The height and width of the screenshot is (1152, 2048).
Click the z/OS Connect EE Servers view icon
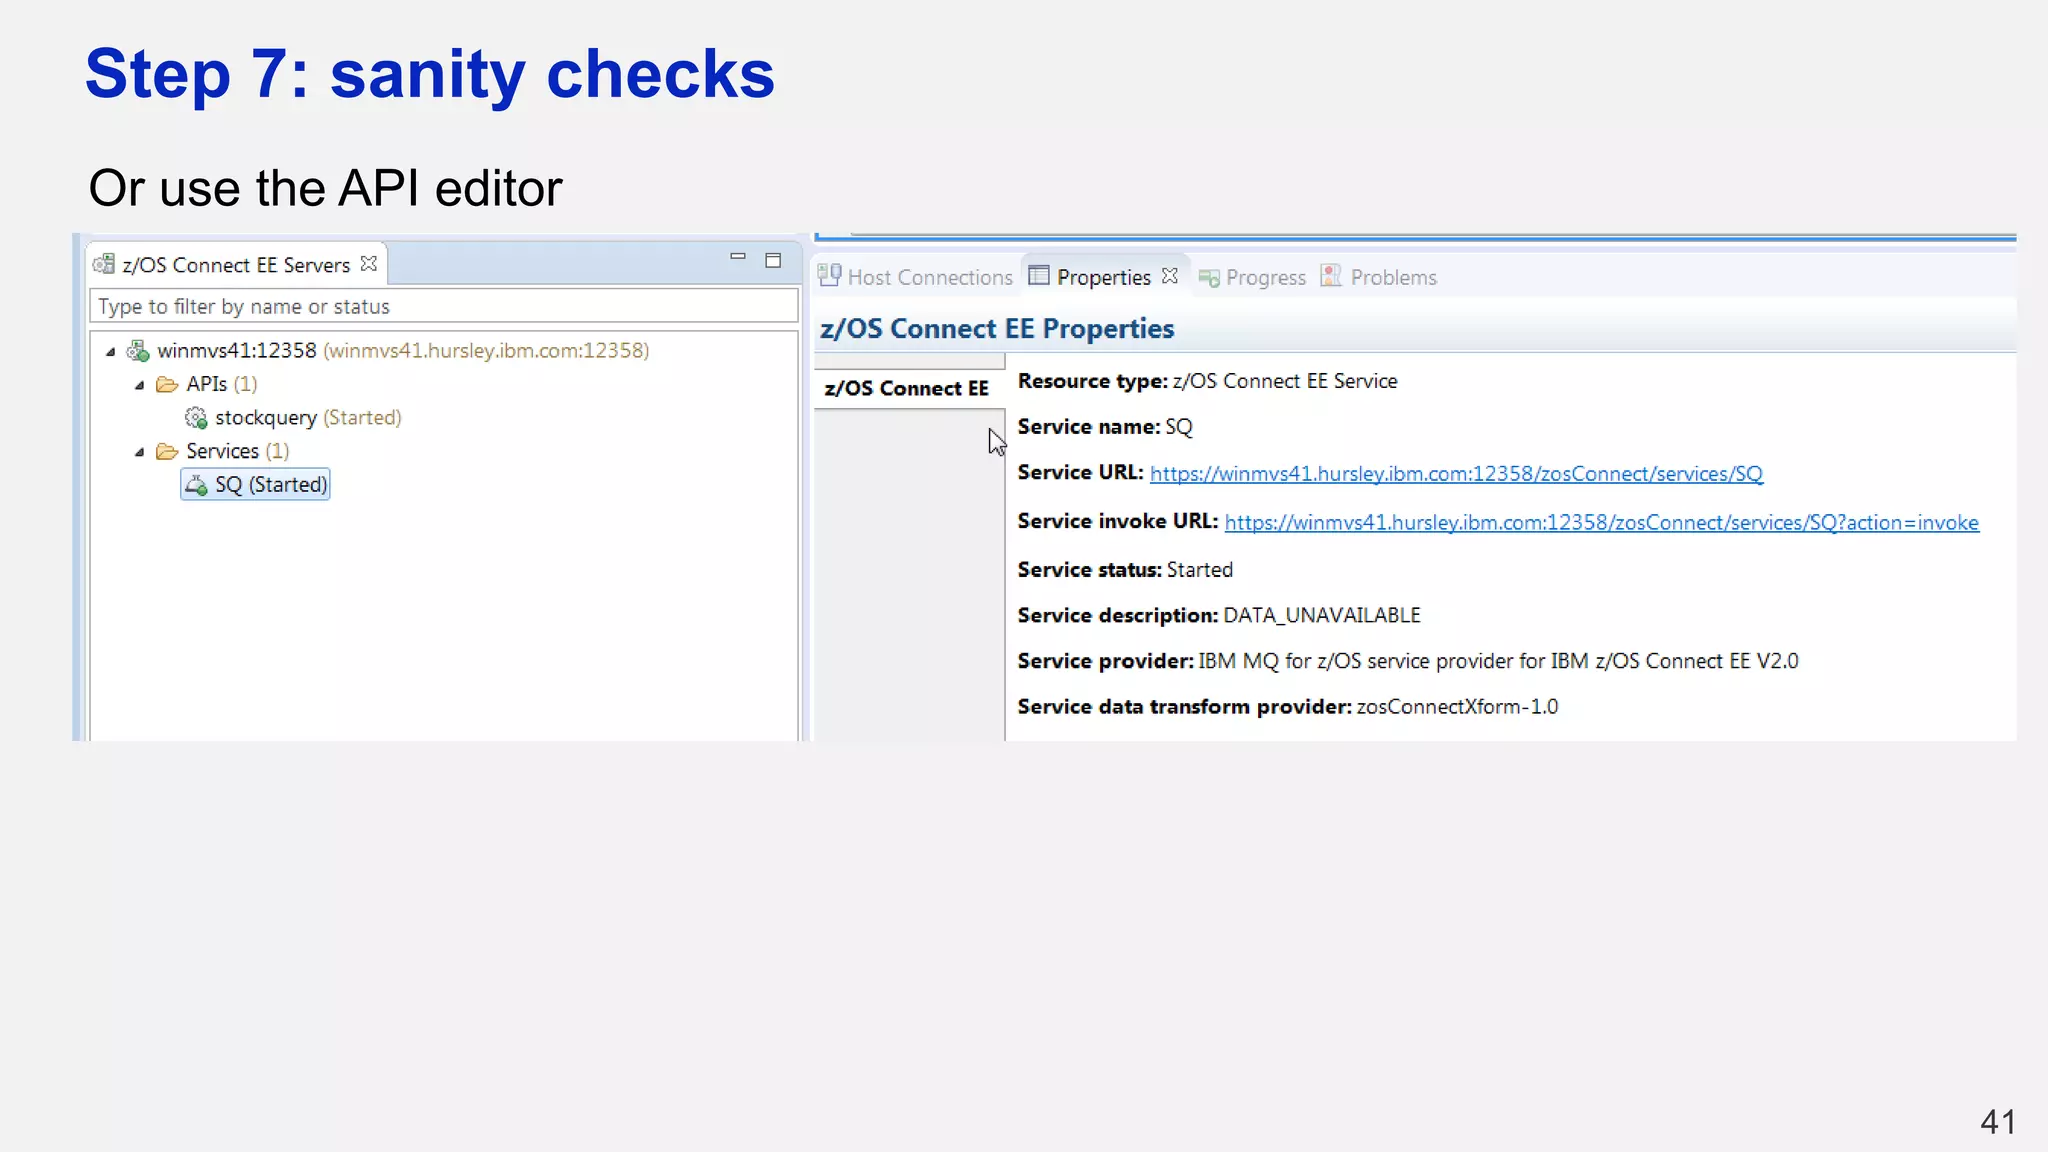point(104,264)
